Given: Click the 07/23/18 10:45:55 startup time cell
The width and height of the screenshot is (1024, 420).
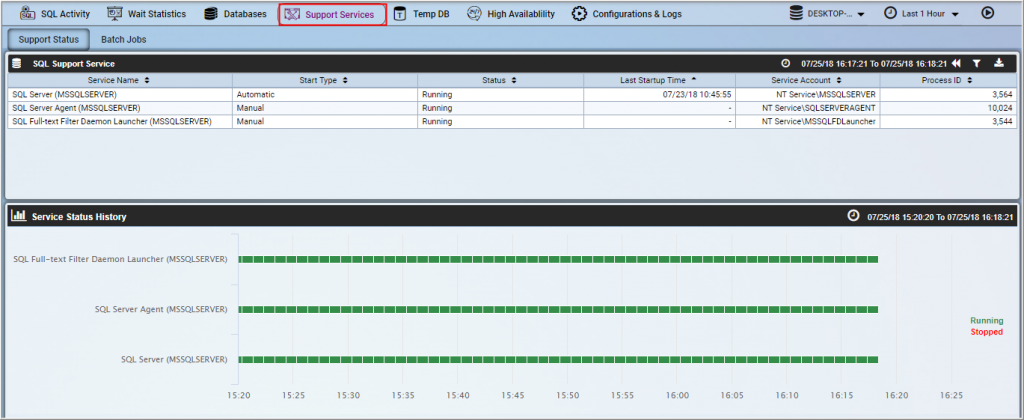Looking at the screenshot, I should 658,95.
